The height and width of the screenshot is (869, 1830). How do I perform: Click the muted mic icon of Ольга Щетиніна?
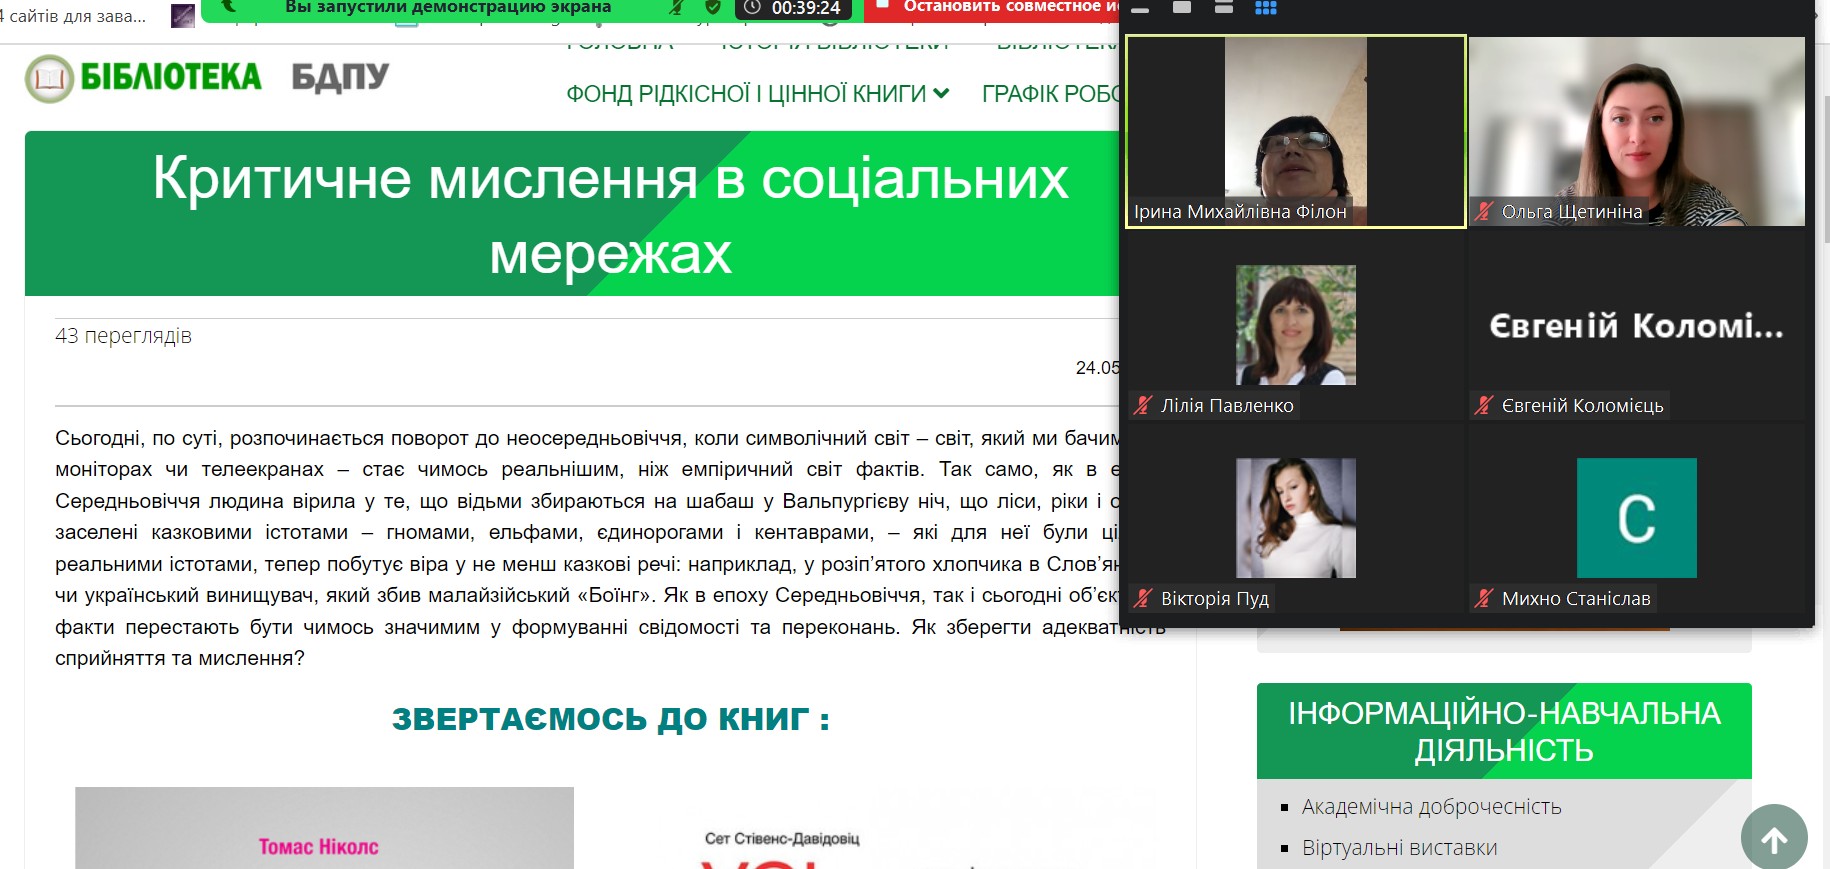click(1484, 211)
